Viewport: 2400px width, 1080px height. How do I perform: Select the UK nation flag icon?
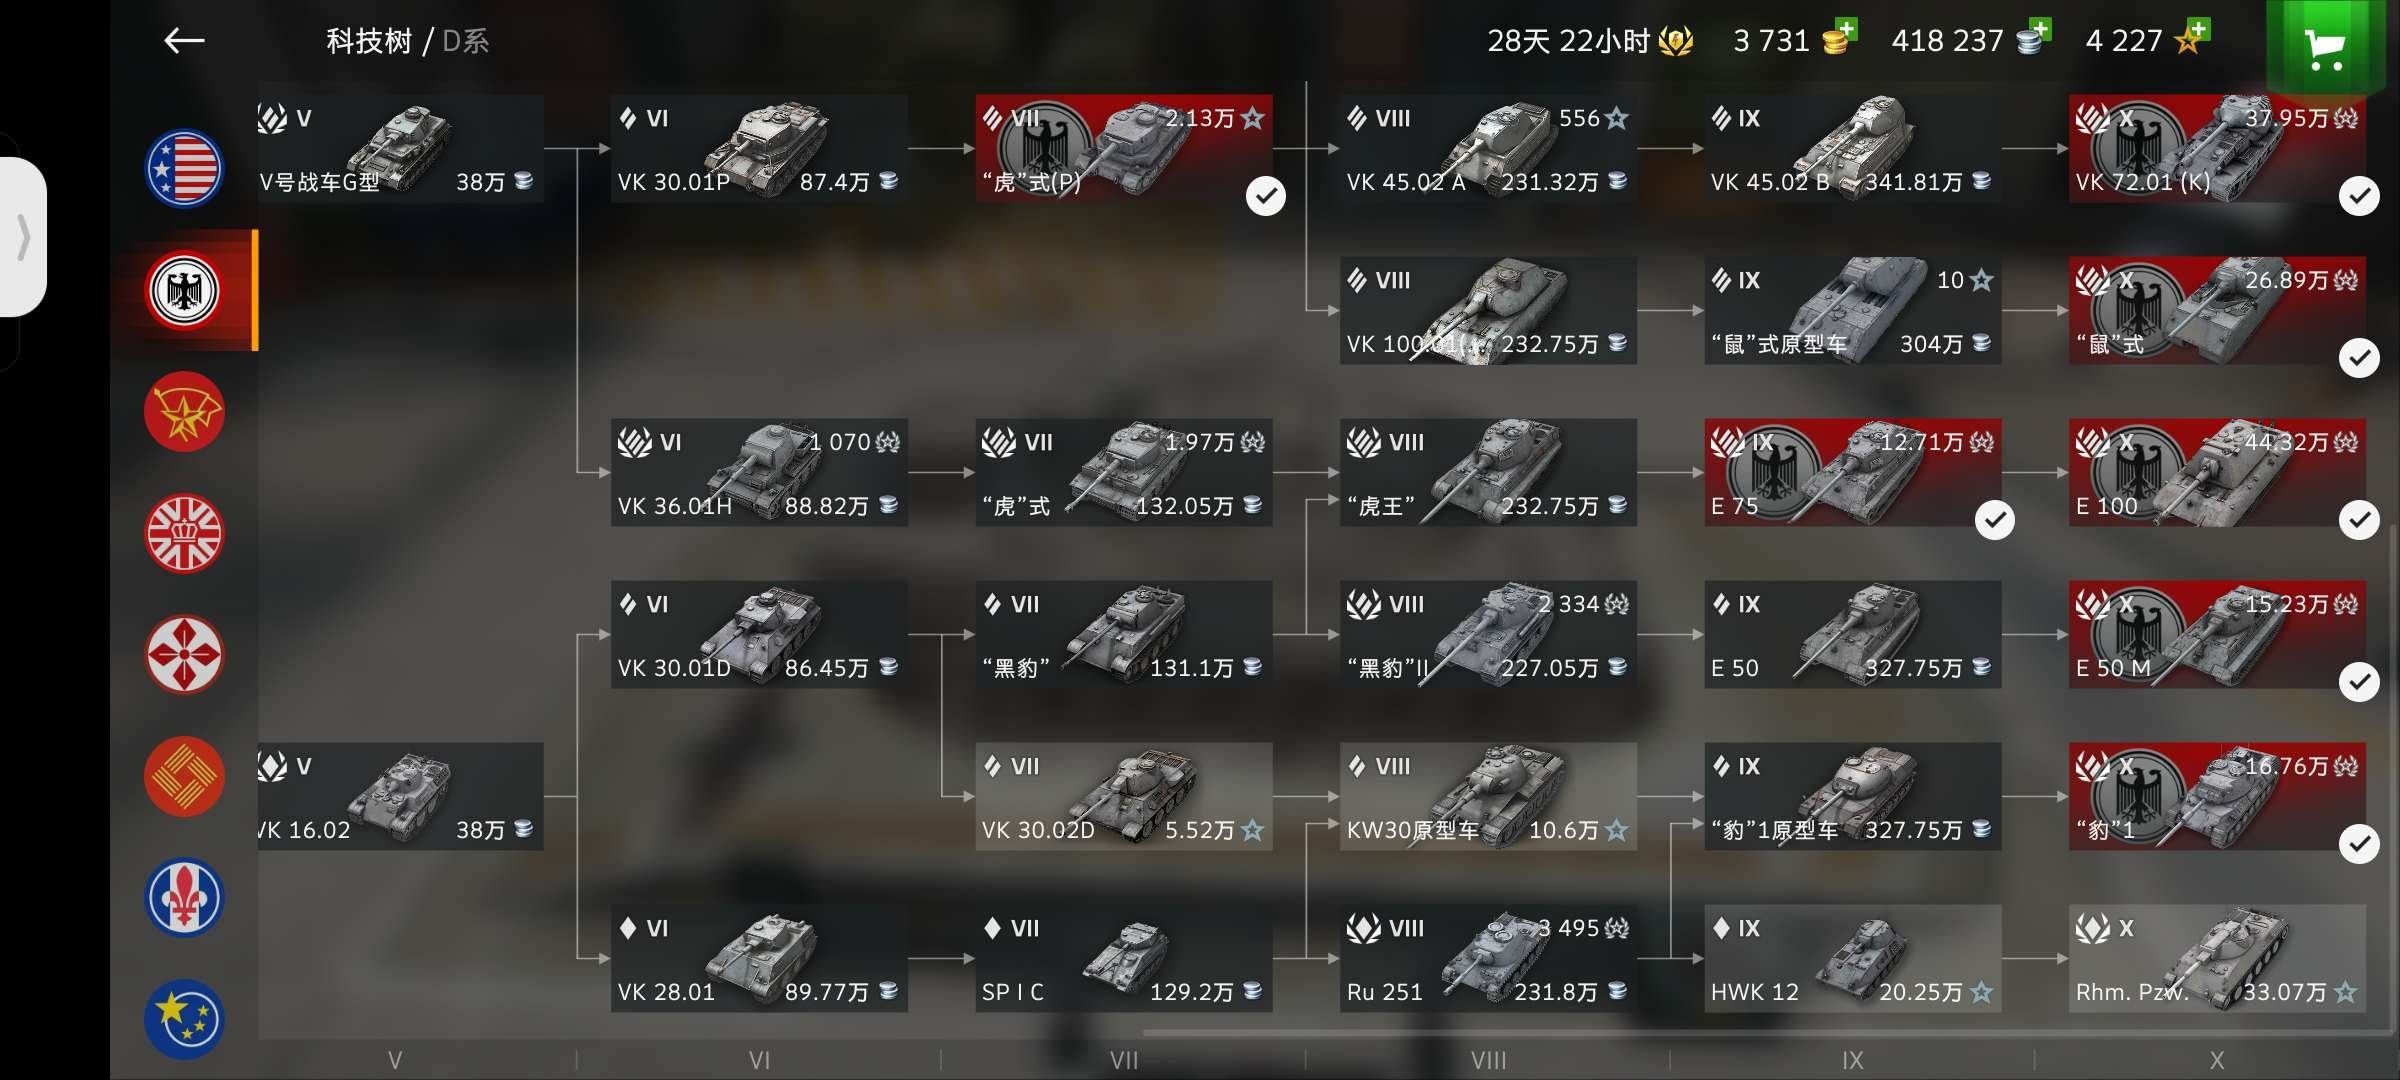[184, 533]
